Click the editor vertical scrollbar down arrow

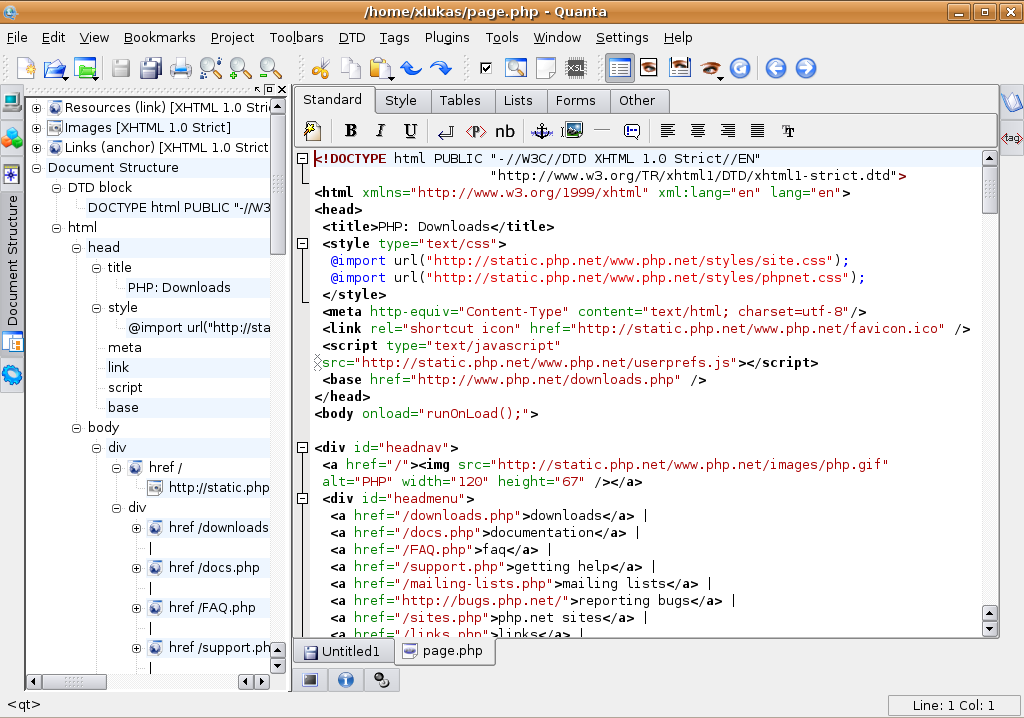pos(989,630)
